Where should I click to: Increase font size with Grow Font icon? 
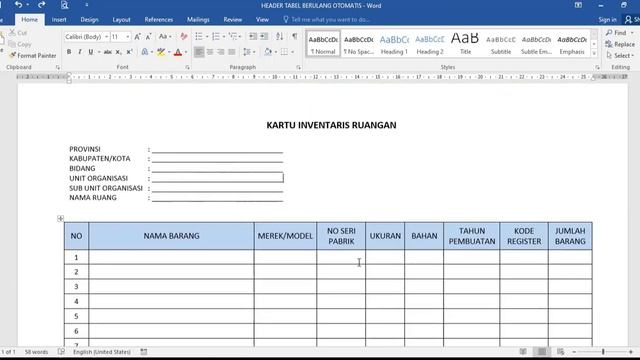[138, 37]
